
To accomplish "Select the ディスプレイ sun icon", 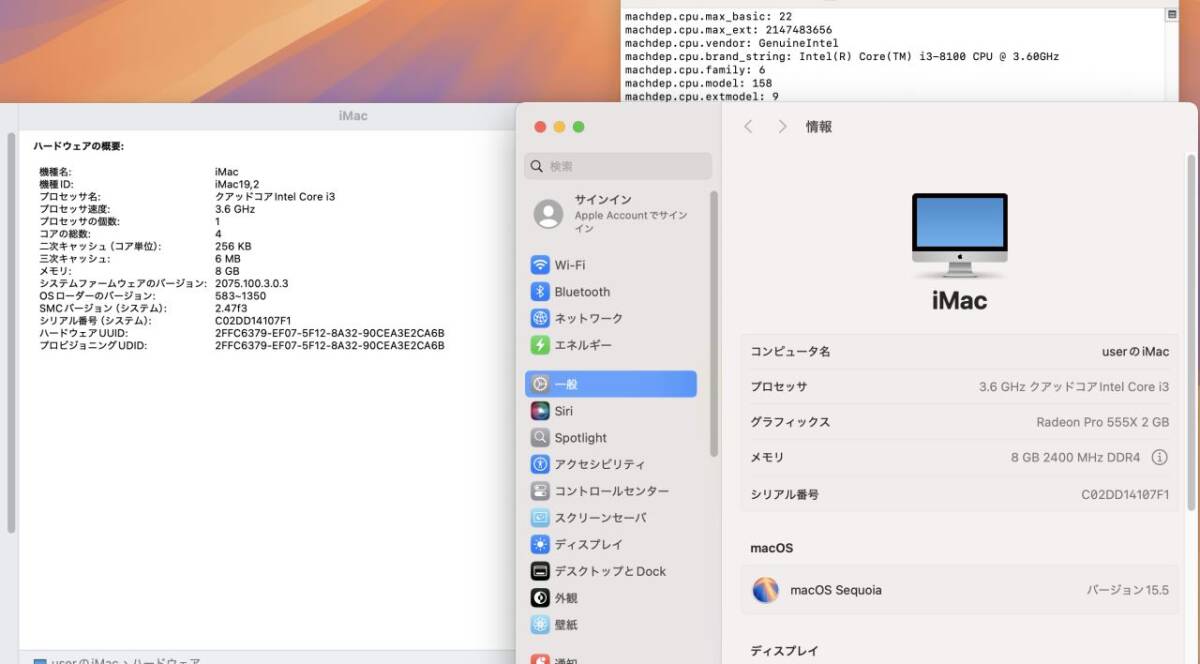I will [x=540, y=545].
